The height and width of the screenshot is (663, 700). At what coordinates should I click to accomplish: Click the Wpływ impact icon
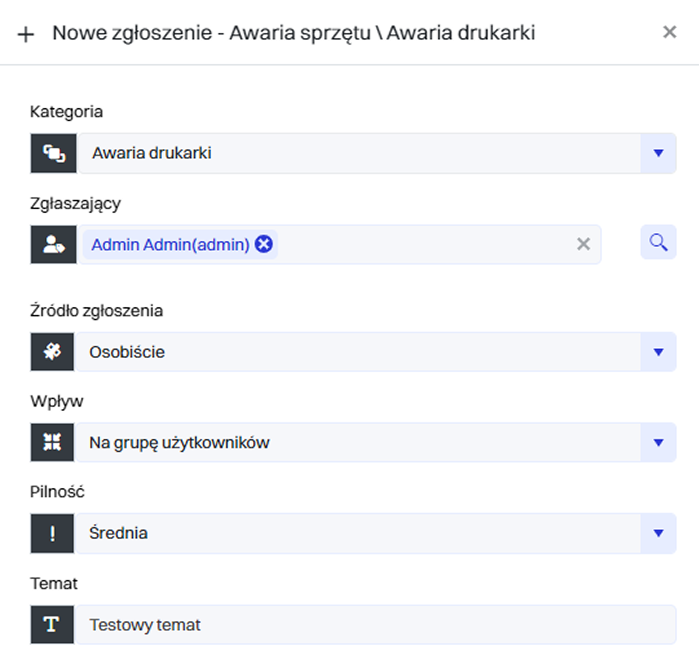point(53,442)
